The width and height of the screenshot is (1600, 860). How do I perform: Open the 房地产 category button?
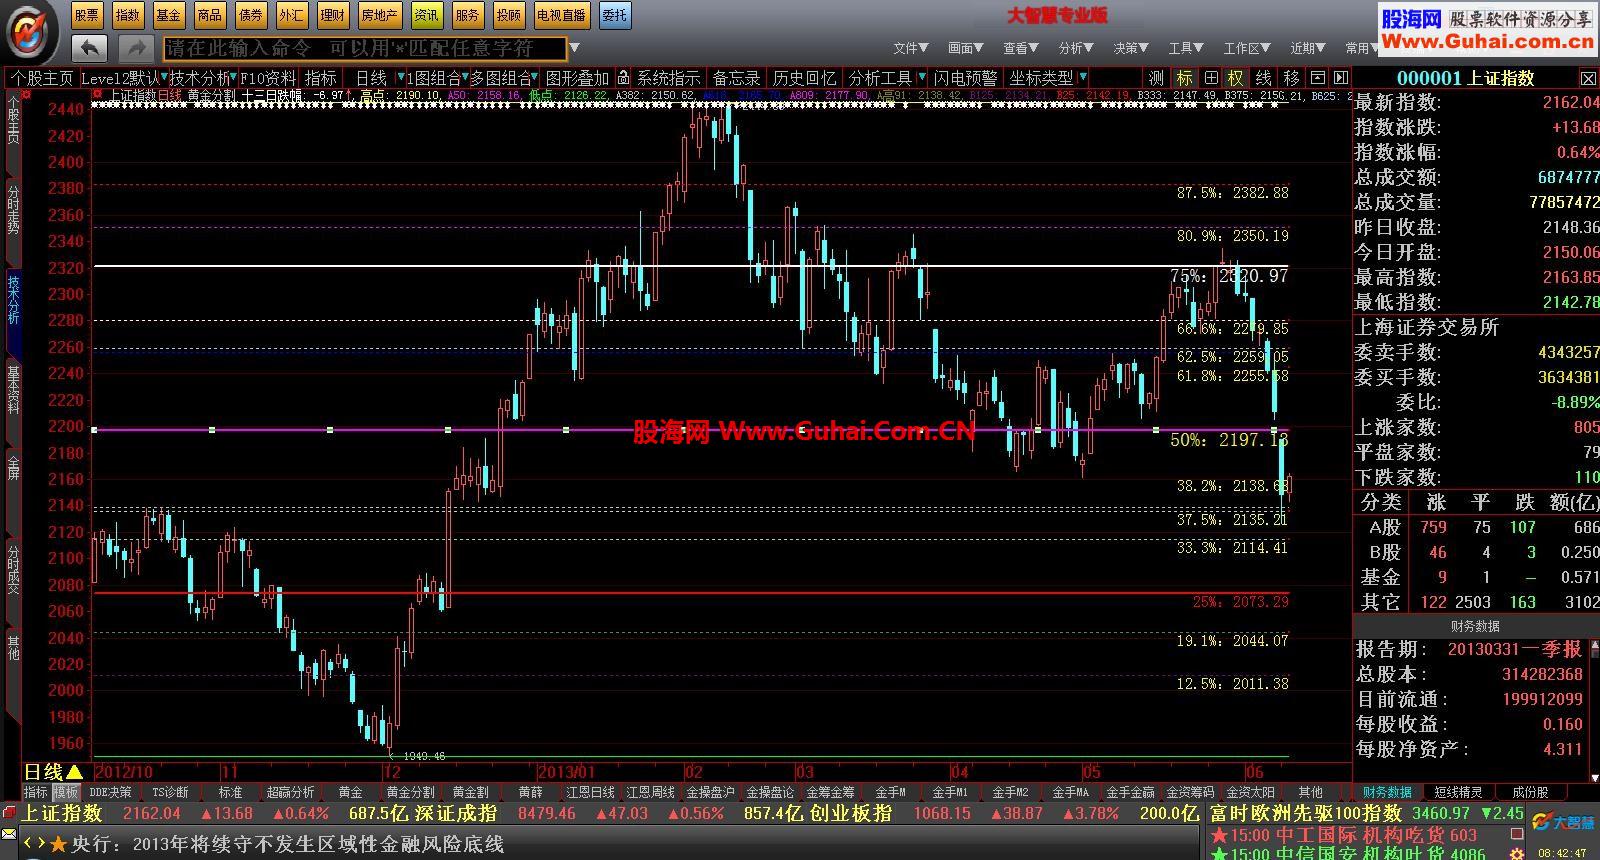(380, 15)
